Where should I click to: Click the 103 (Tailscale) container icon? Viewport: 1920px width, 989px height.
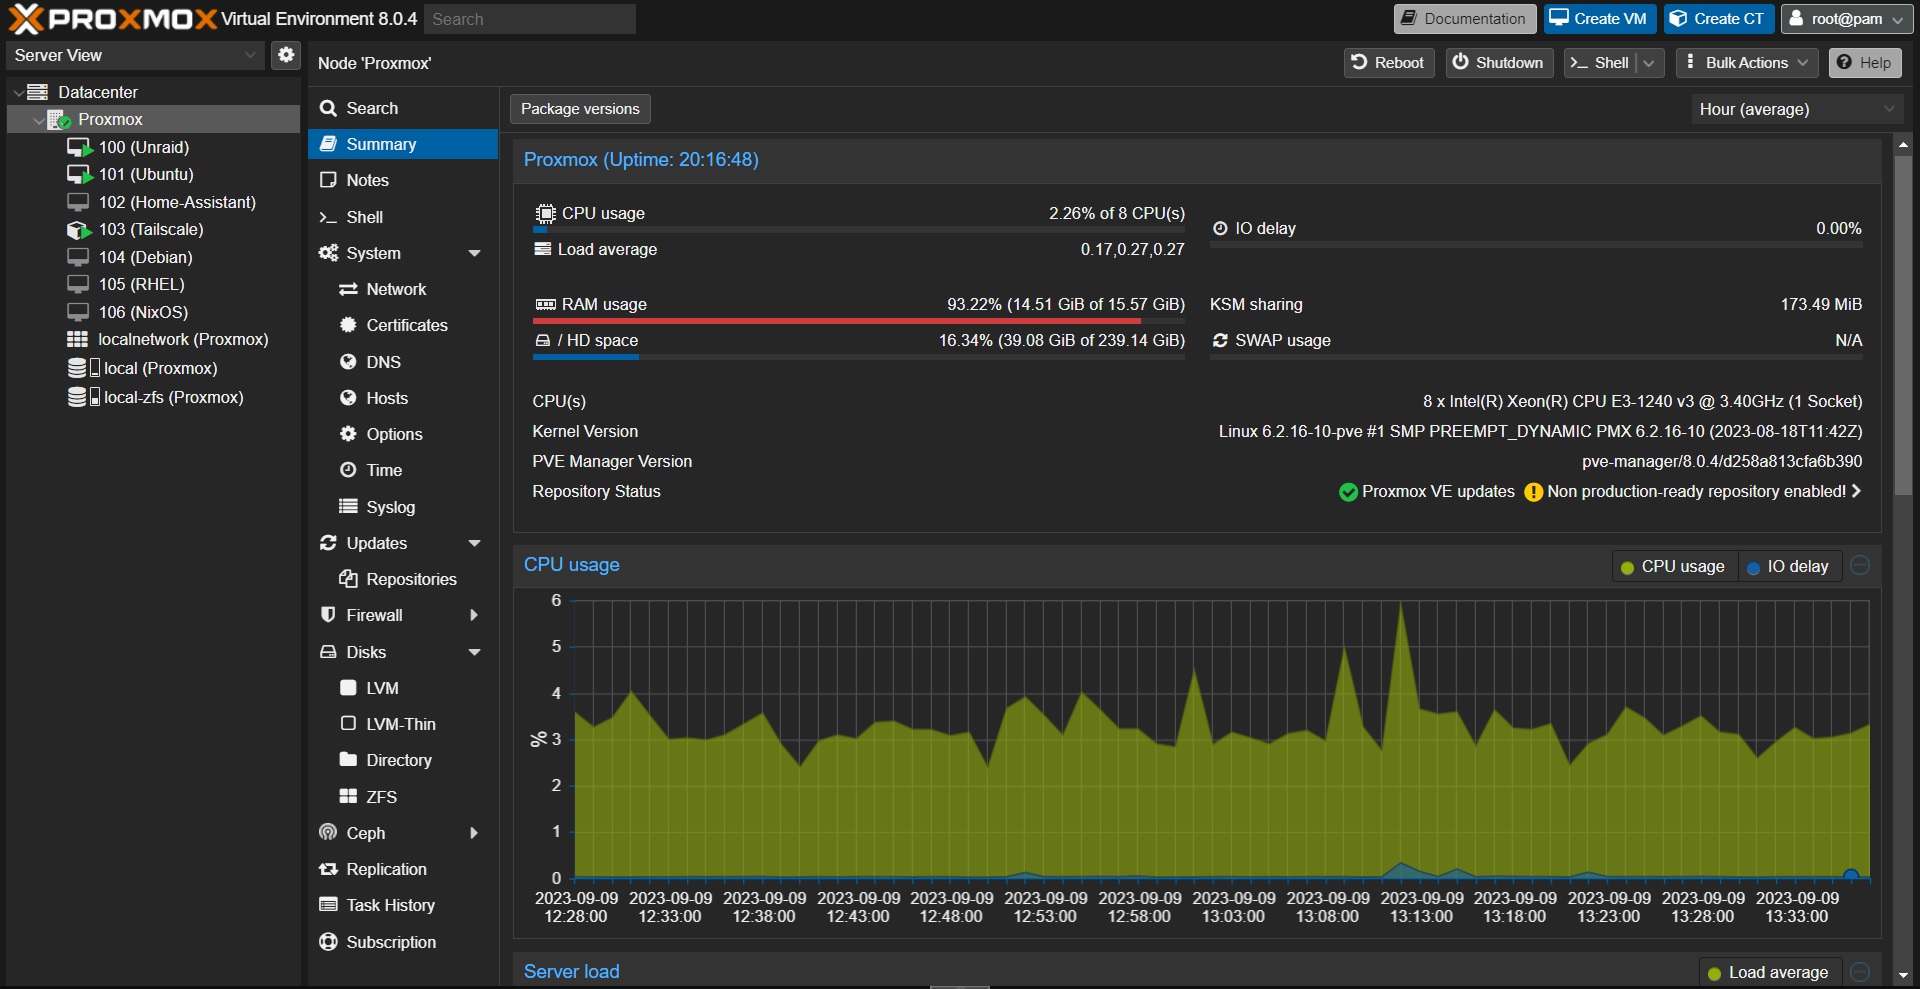pos(79,230)
